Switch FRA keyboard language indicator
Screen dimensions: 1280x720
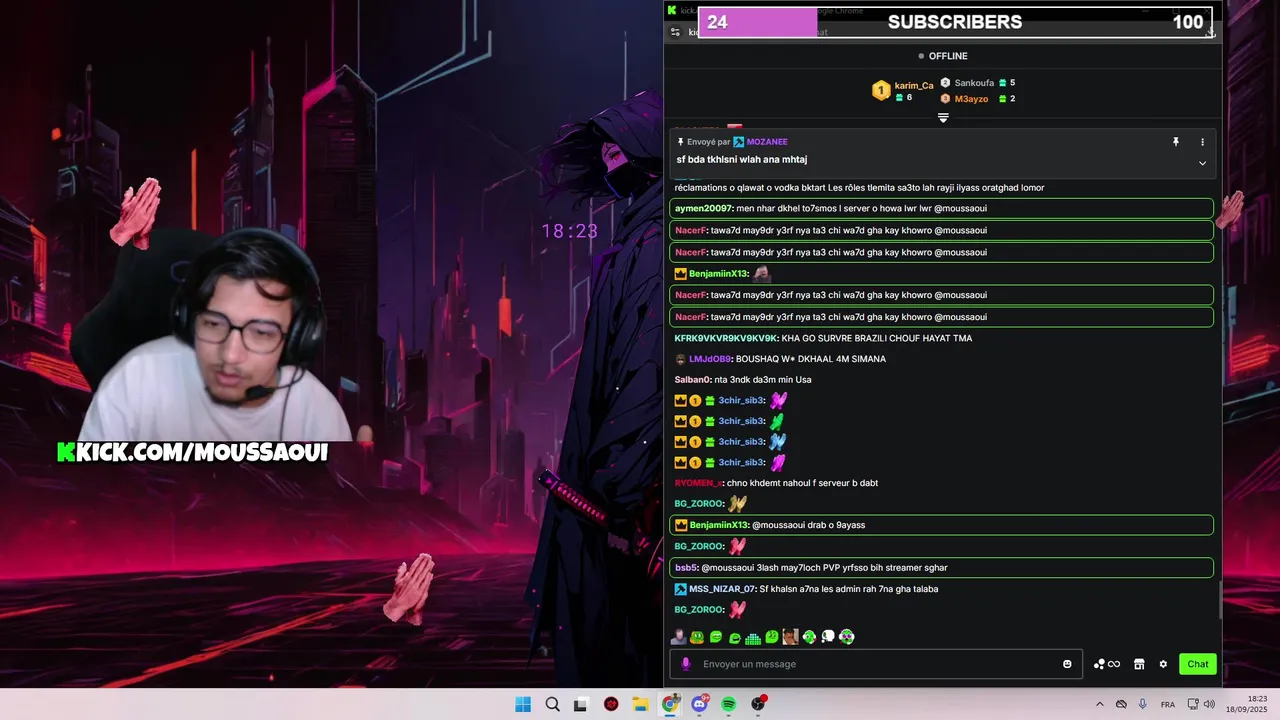pos(1168,704)
